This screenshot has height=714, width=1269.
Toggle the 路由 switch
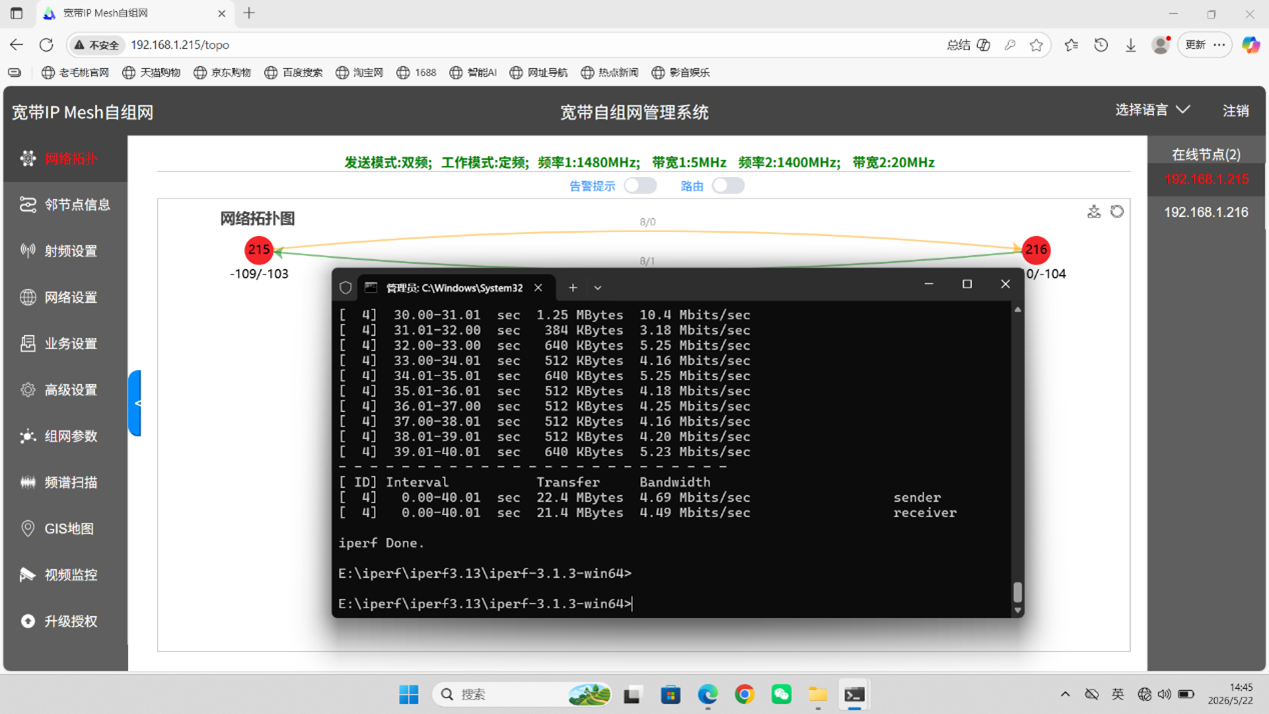(728, 186)
